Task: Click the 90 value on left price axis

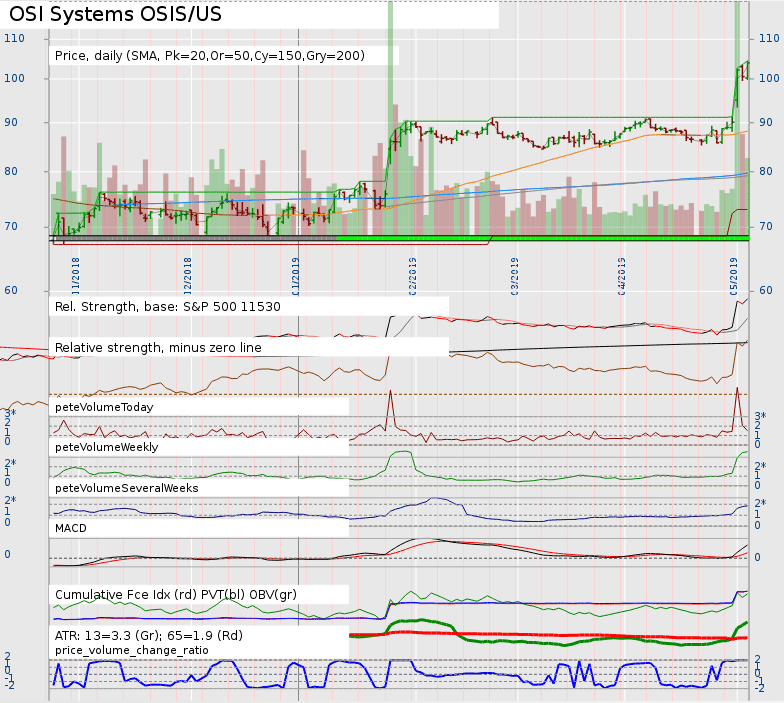Action: coord(10,122)
